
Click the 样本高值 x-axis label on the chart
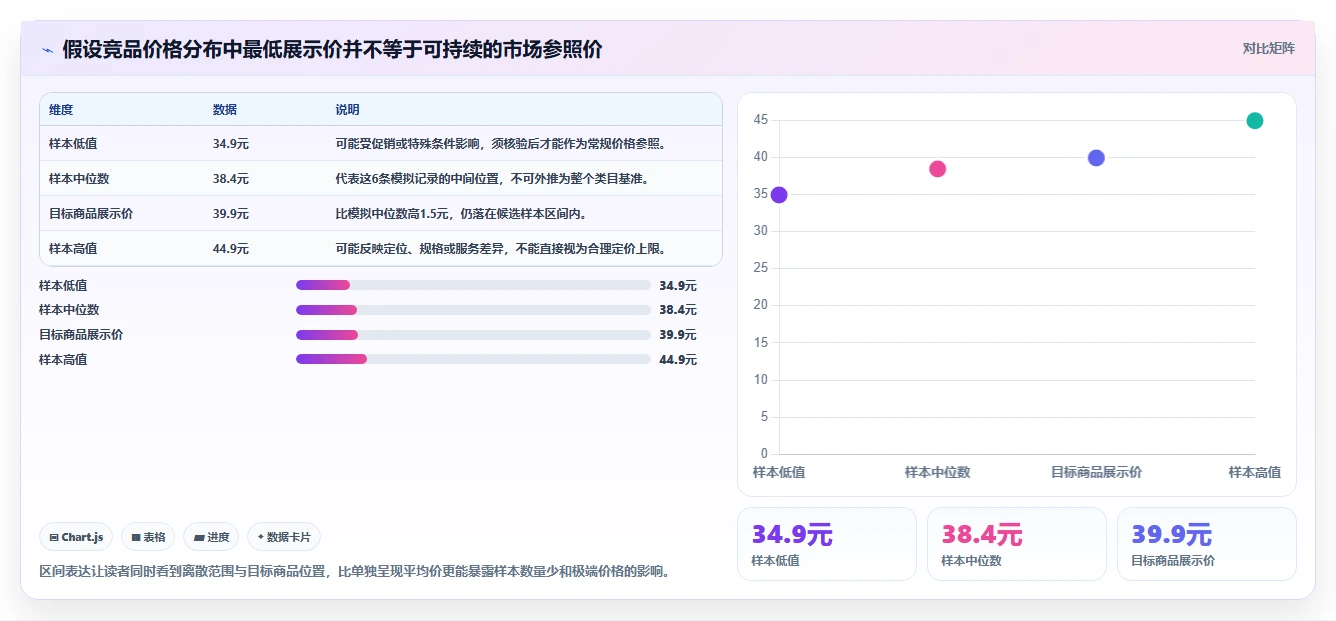pos(1255,472)
